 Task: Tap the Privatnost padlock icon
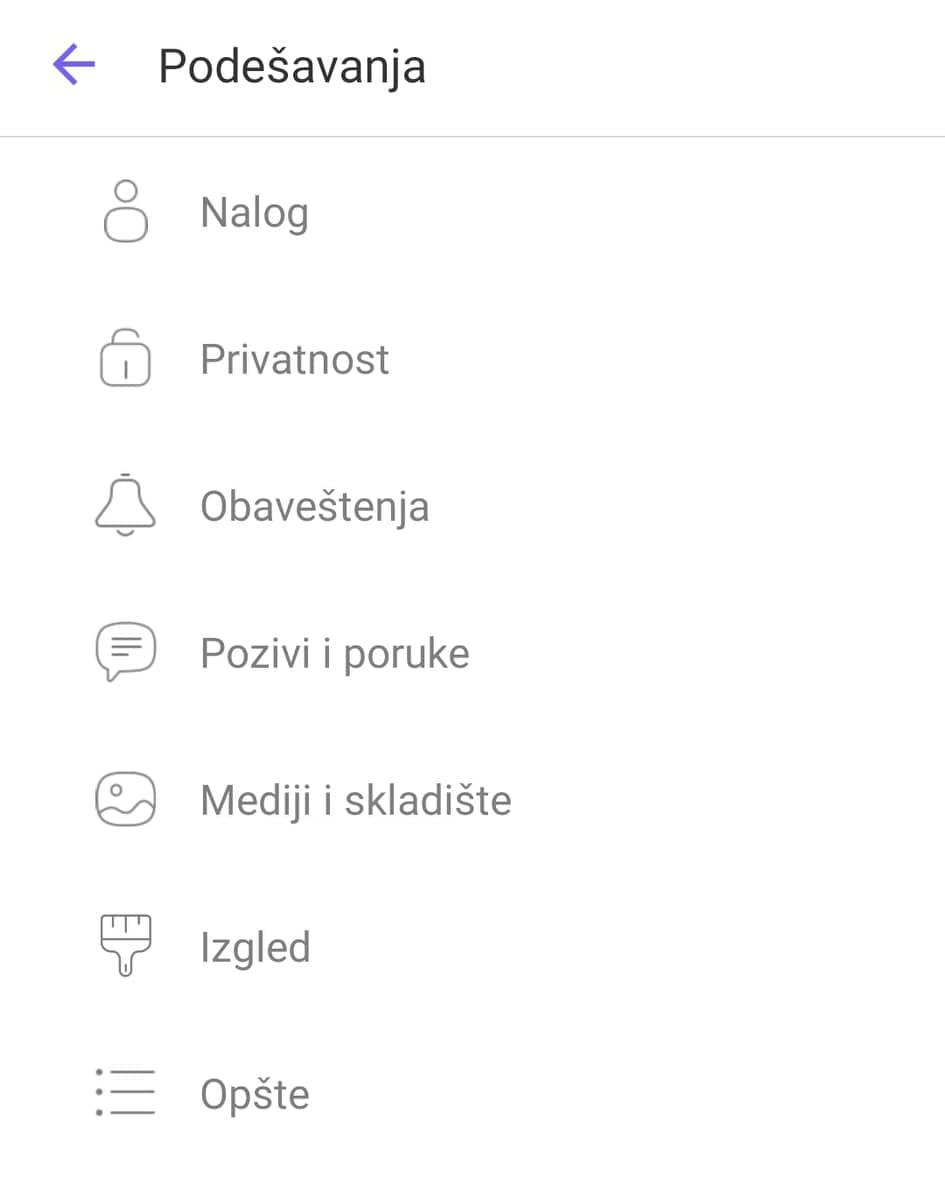click(125, 358)
